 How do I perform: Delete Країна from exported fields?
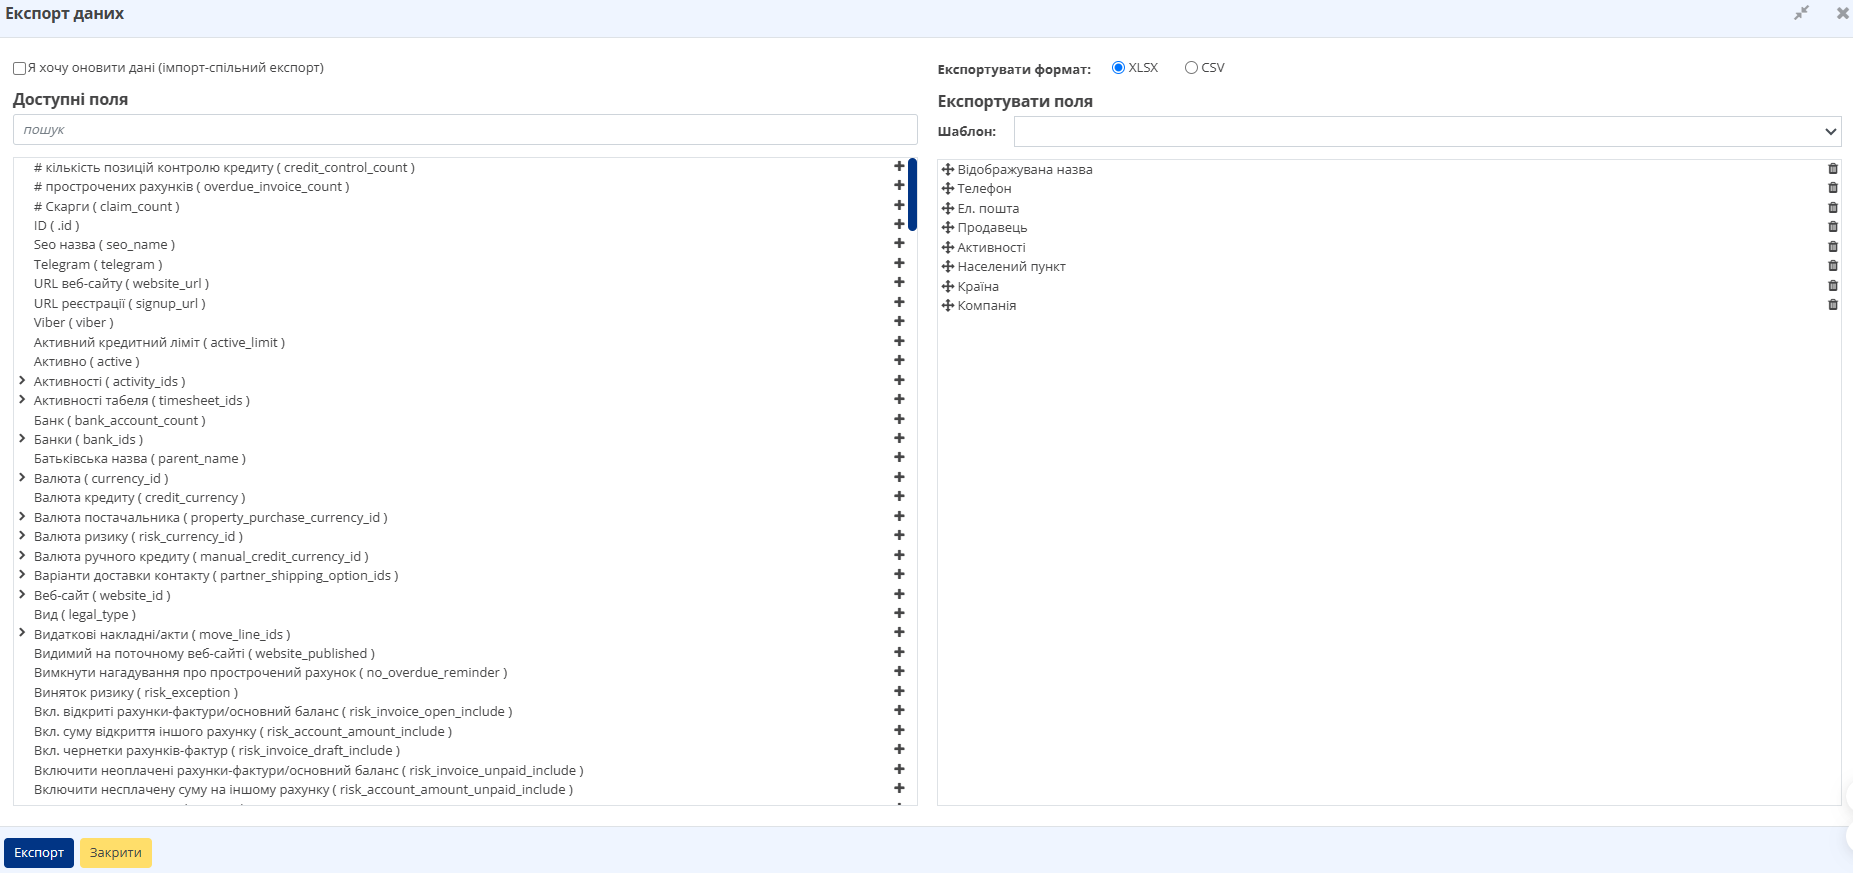tap(1833, 286)
